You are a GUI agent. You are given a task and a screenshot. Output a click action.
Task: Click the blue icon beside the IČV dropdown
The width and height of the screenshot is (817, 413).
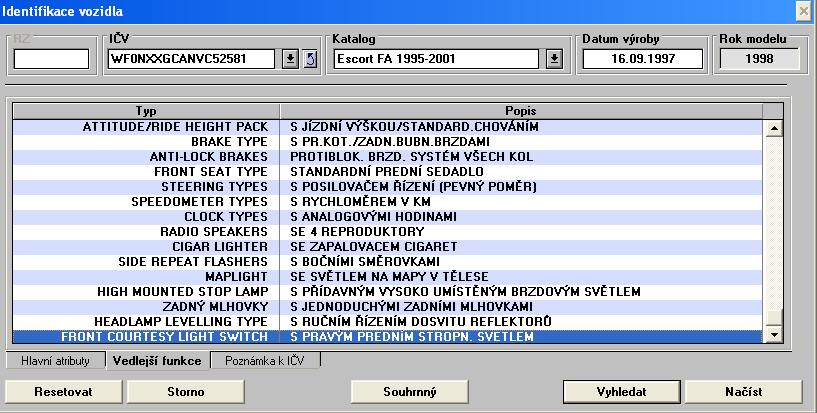(309, 59)
